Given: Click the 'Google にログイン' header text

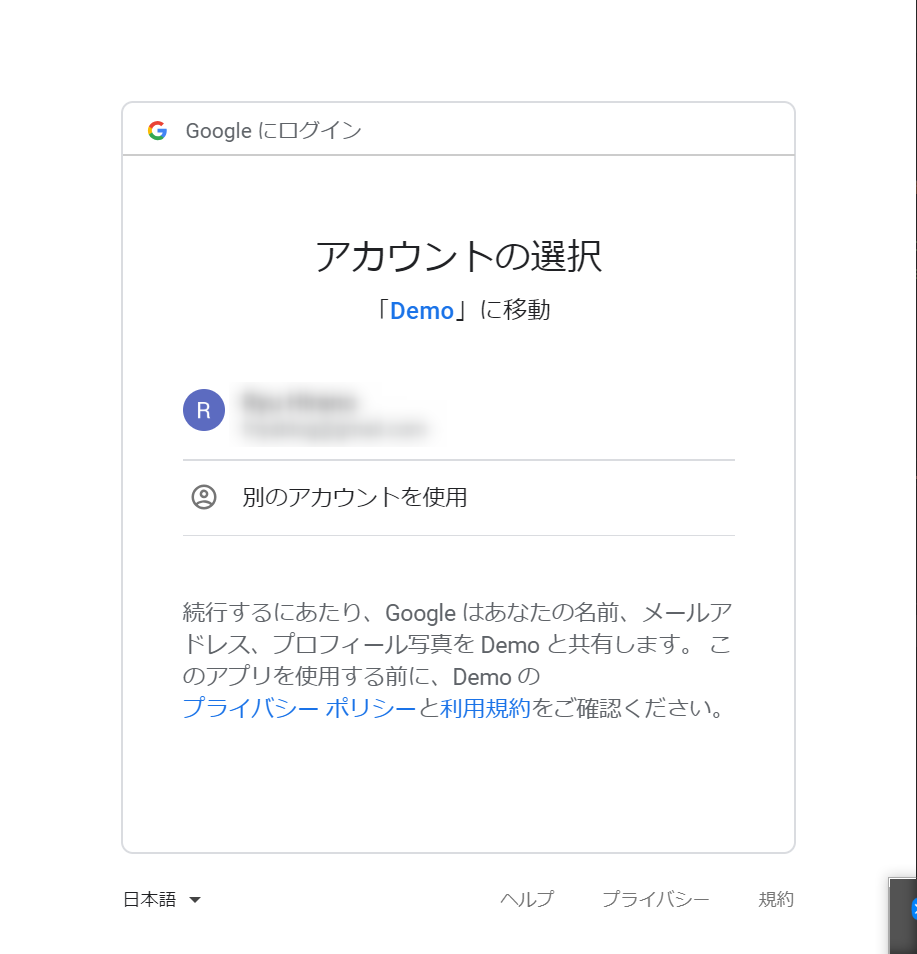Looking at the screenshot, I should tap(273, 131).
